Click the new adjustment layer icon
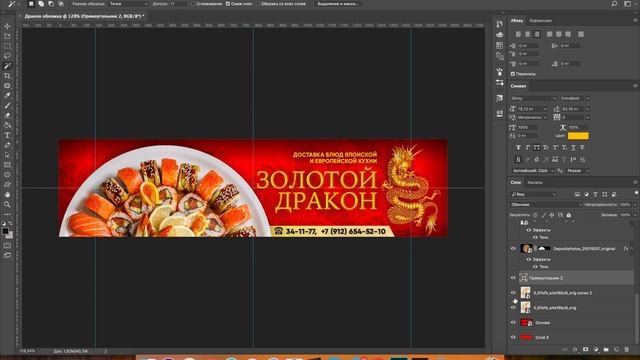This screenshot has height=360, width=640. (596, 349)
